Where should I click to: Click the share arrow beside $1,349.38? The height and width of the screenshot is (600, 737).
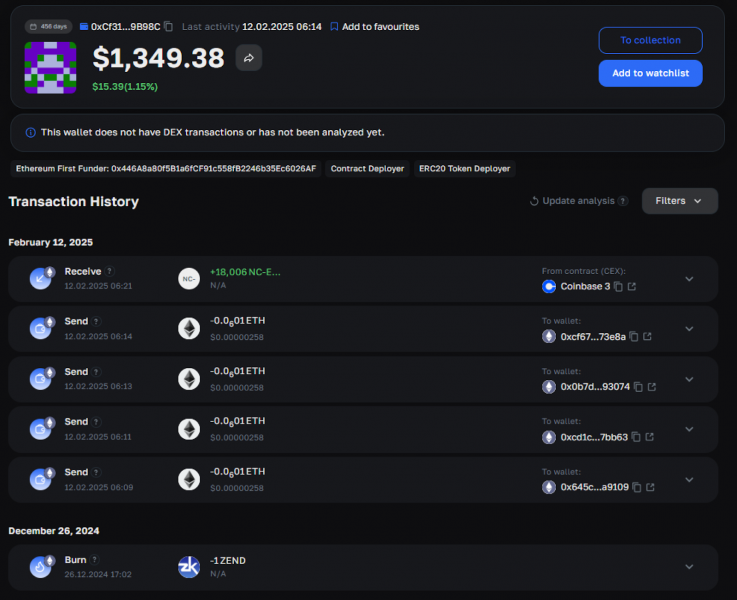(249, 58)
